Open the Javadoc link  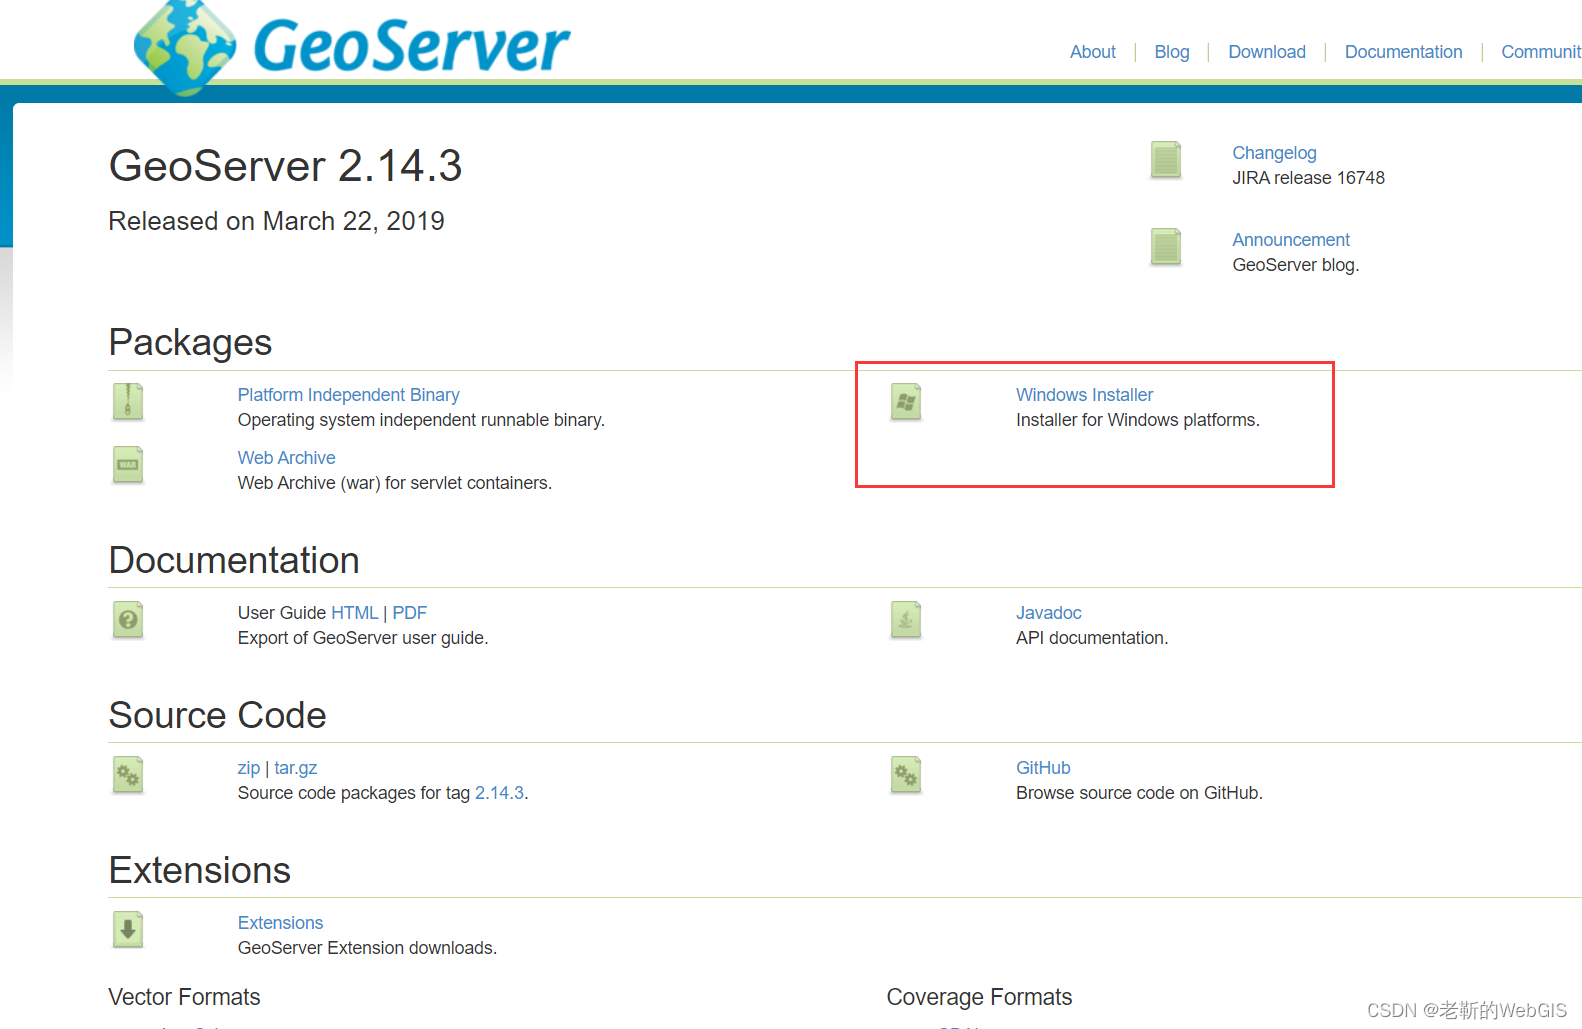(x=1048, y=613)
